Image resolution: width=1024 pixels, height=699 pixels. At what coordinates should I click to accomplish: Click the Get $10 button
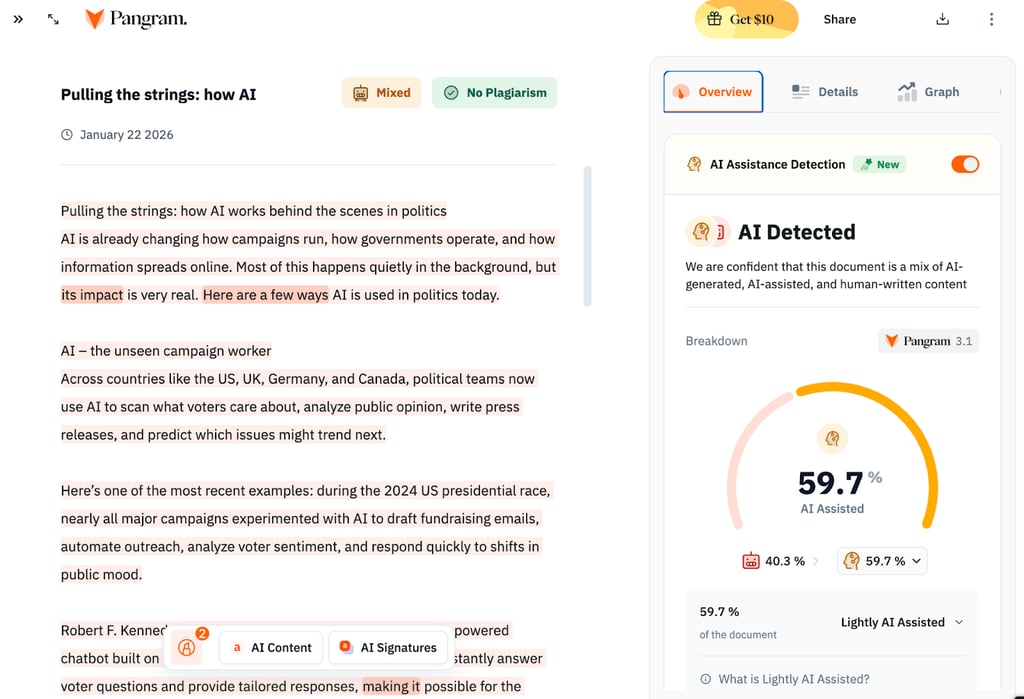coord(746,19)
